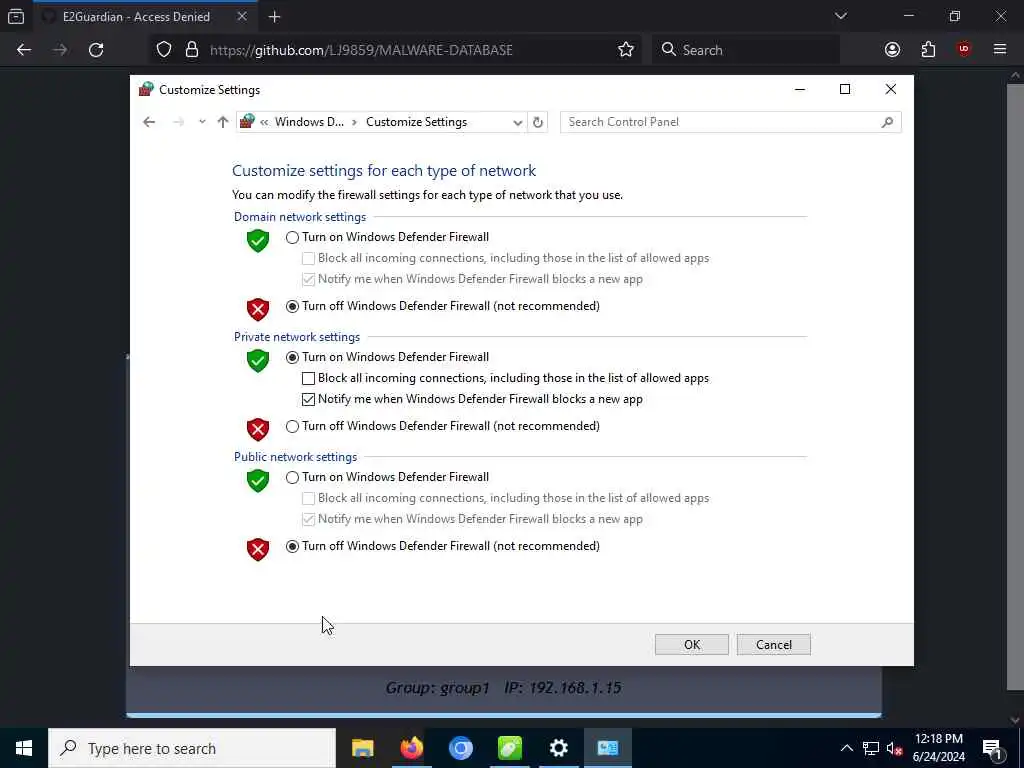
Task: Open the Windows Start menu
Action: pyautogui.click(x=24, y=748)
